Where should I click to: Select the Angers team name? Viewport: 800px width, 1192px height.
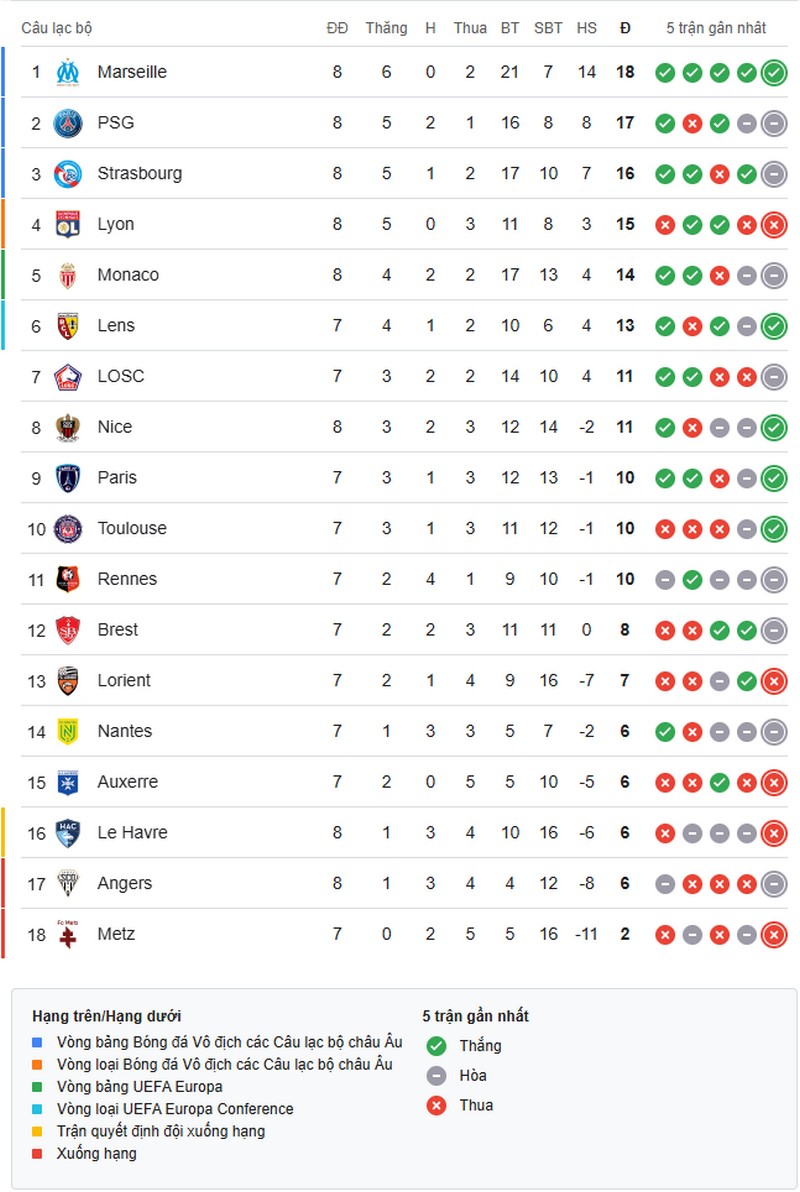(125, 883)
